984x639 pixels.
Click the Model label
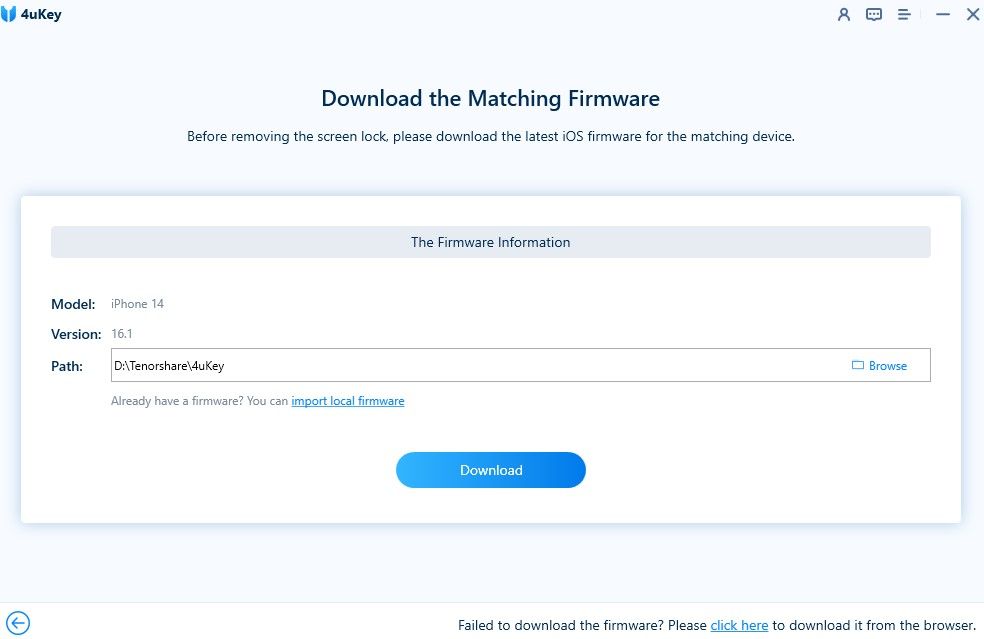click(x=73, y=304)
